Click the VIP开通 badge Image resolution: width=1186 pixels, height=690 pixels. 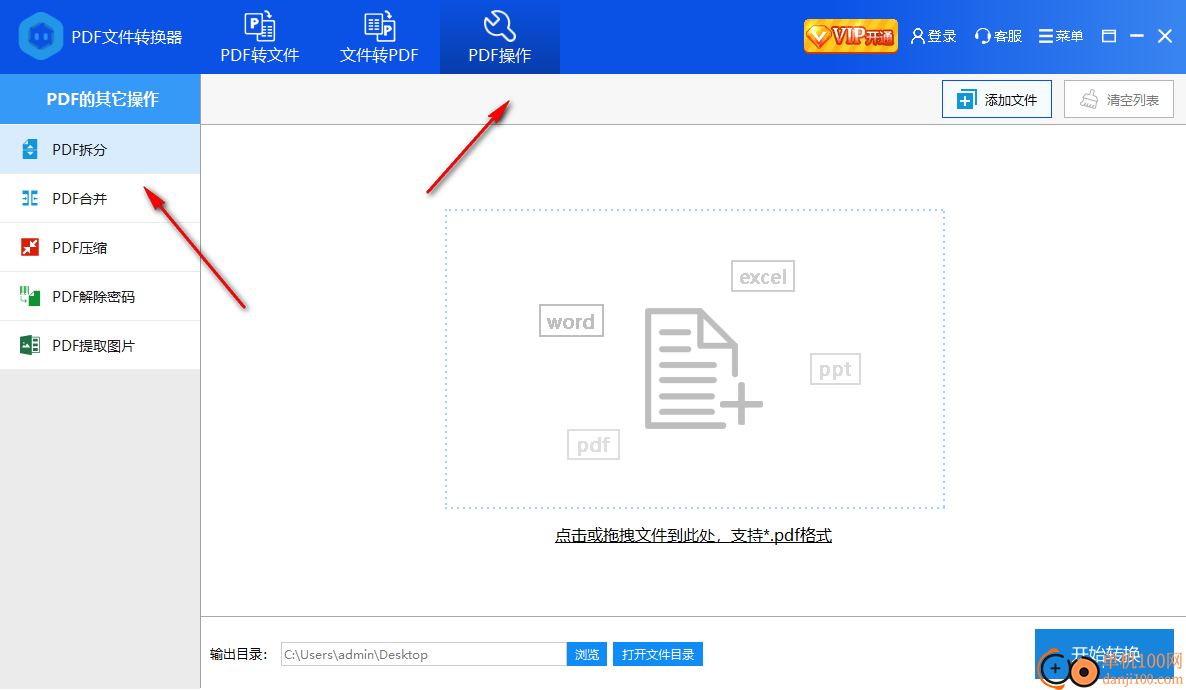coord(851,36)
